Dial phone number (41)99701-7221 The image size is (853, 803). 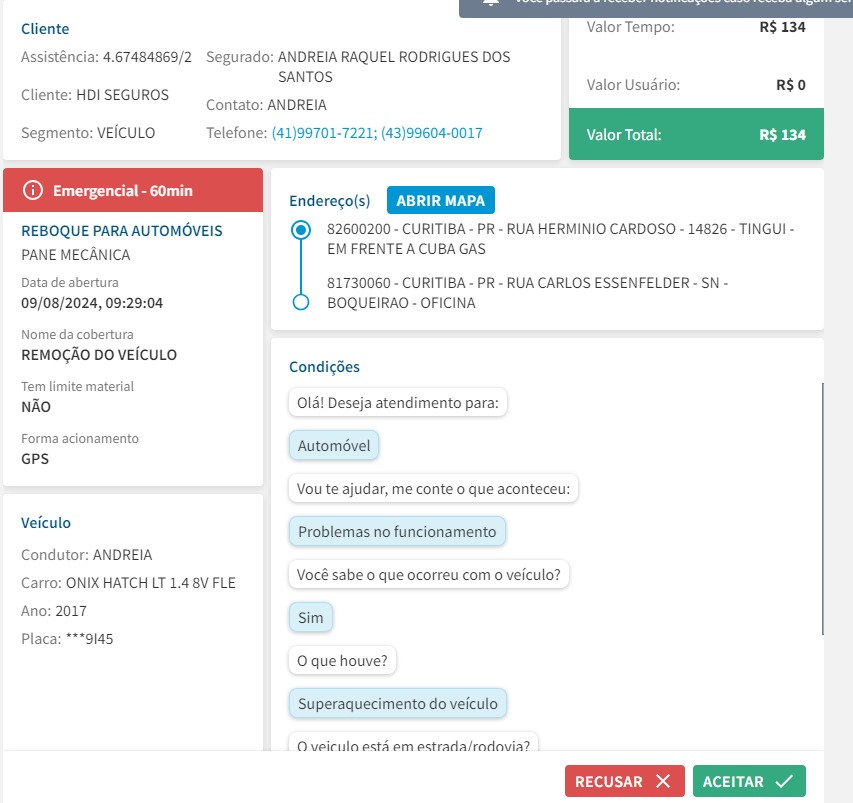(324, 133)
